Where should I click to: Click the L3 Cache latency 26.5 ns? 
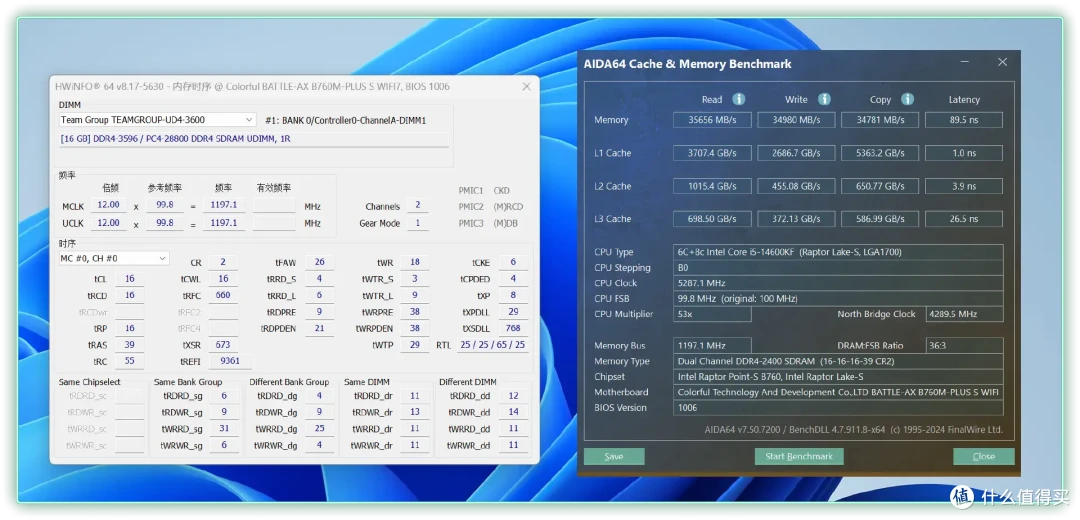[x=964, y=219]
